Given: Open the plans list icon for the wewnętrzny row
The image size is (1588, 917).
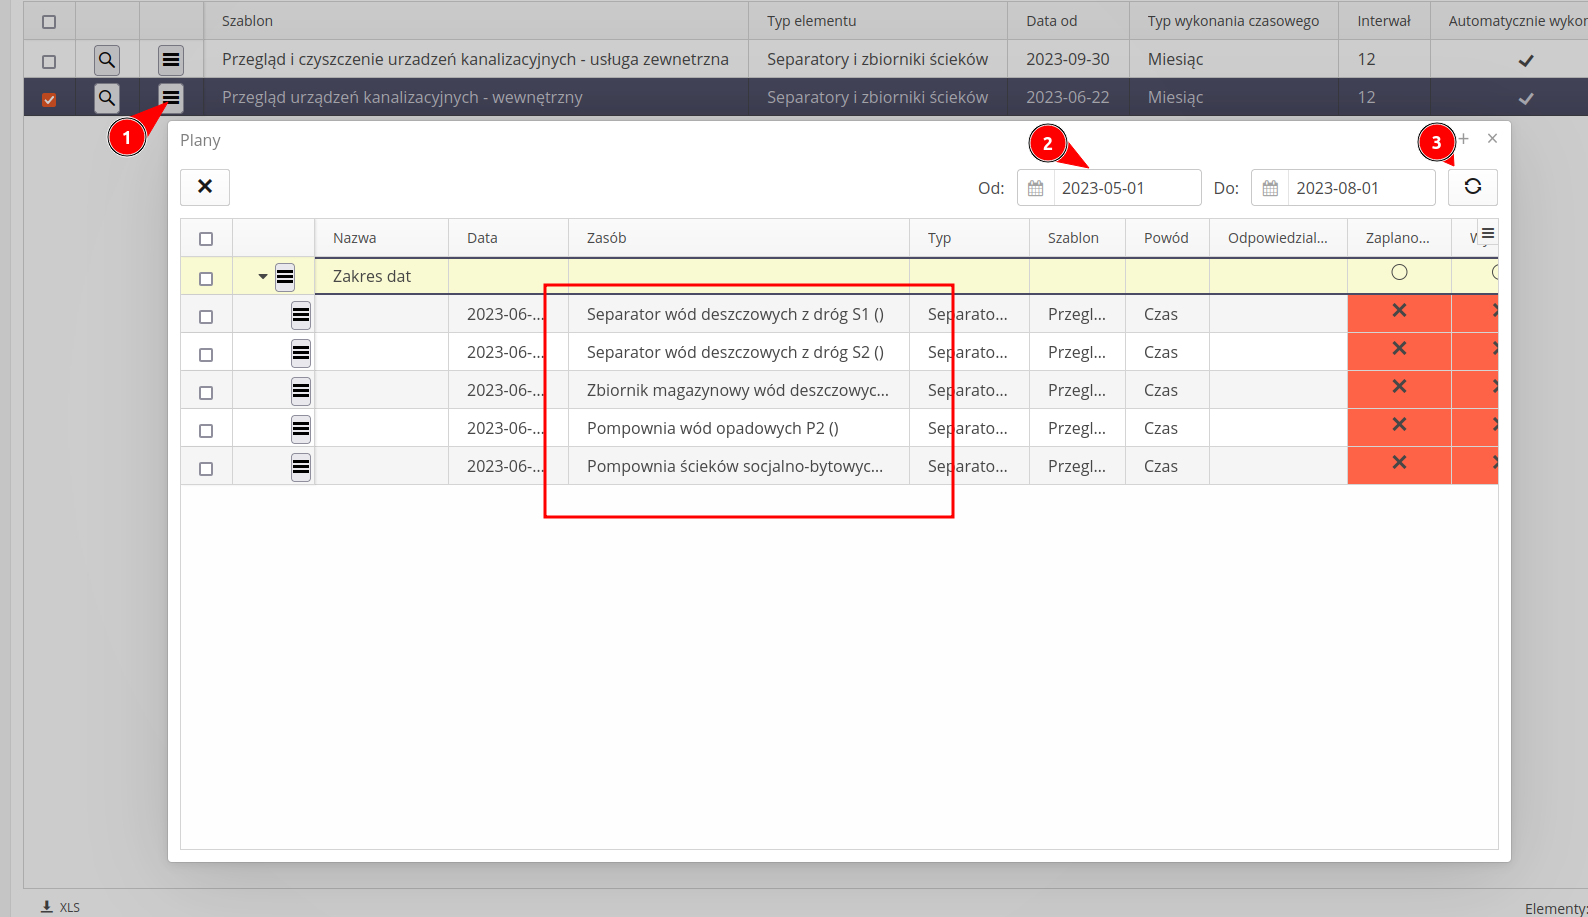Looking at the screenshot, I should (x=171, y=98).
